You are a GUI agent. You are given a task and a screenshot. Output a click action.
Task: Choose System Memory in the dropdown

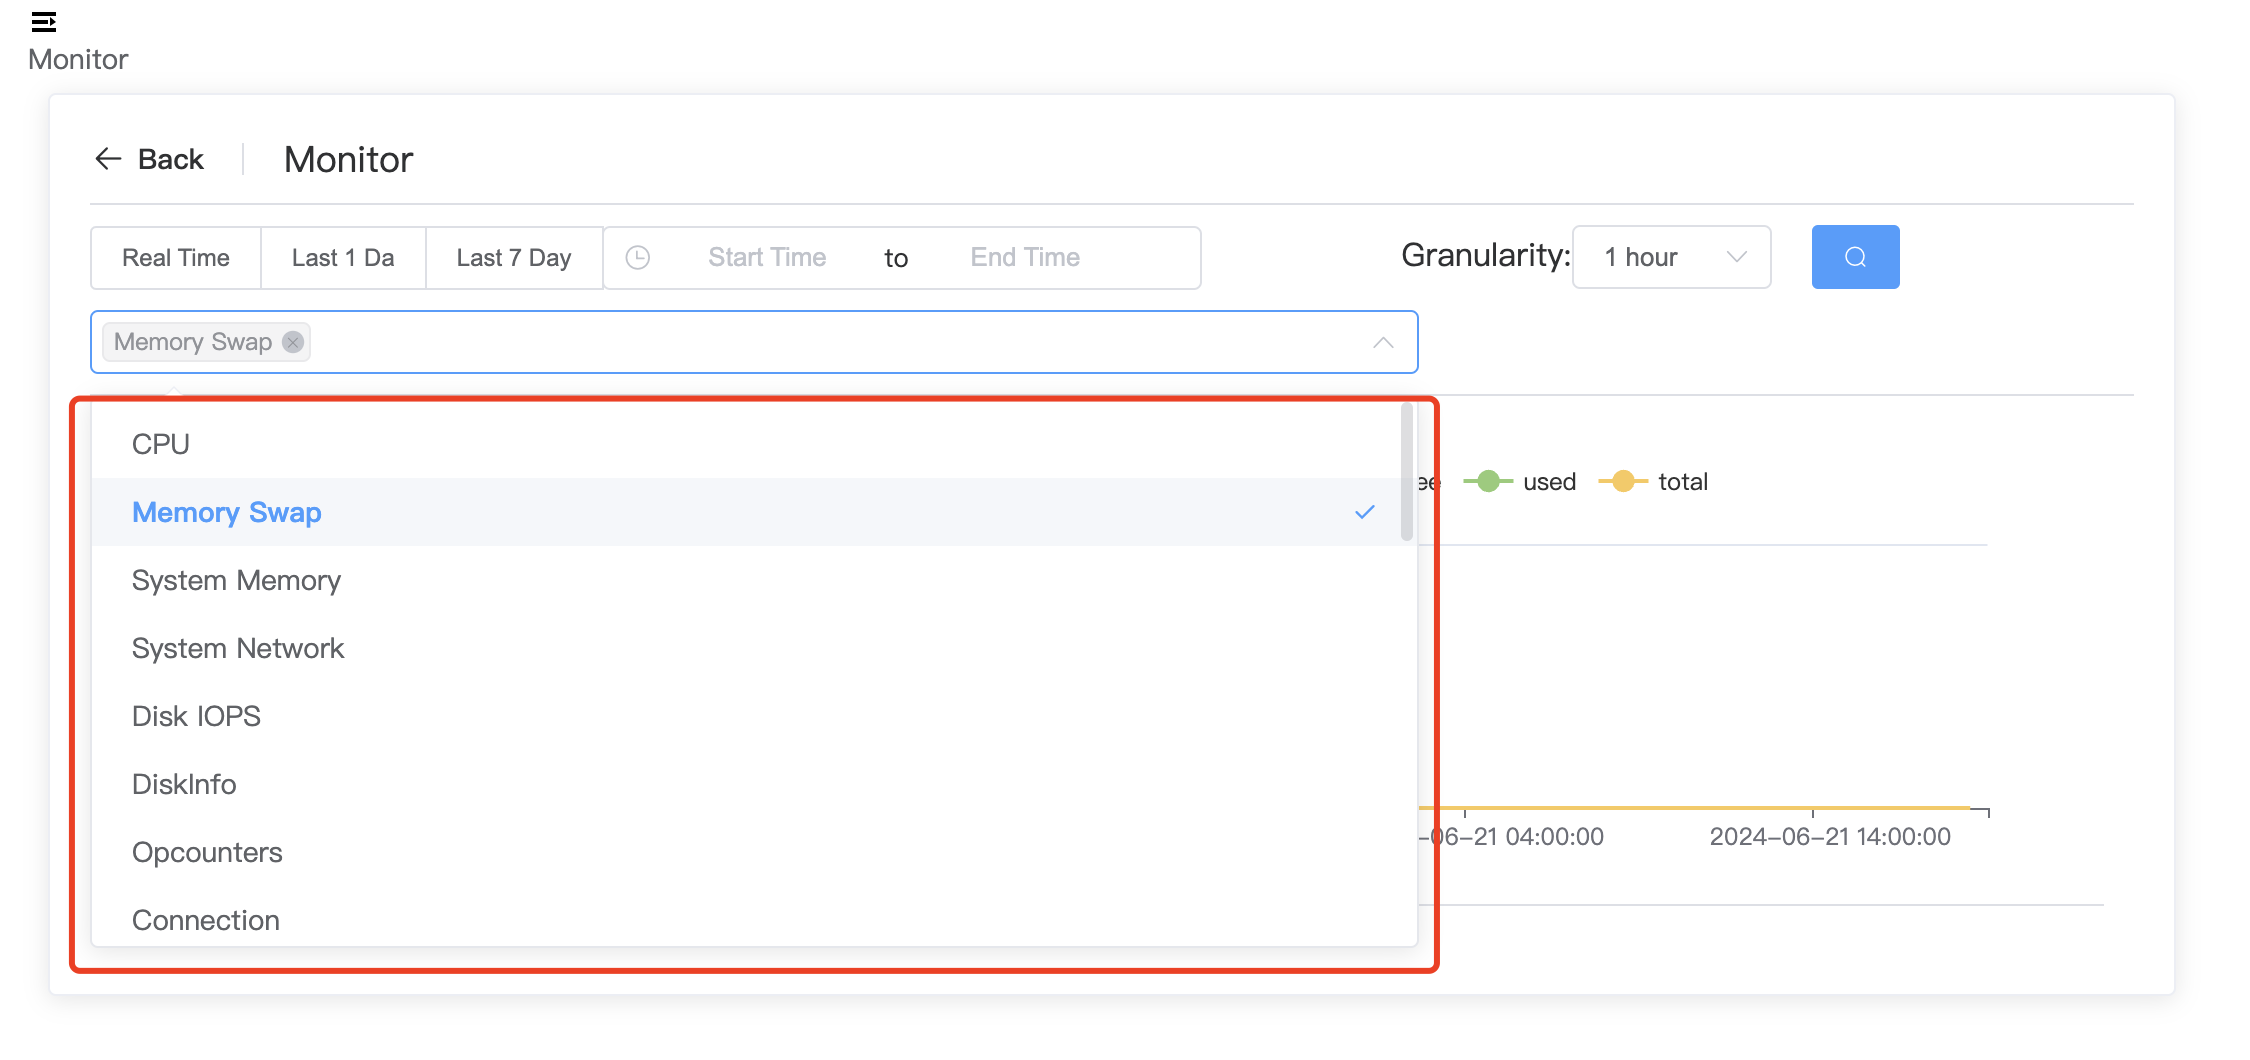click(236, 580)
